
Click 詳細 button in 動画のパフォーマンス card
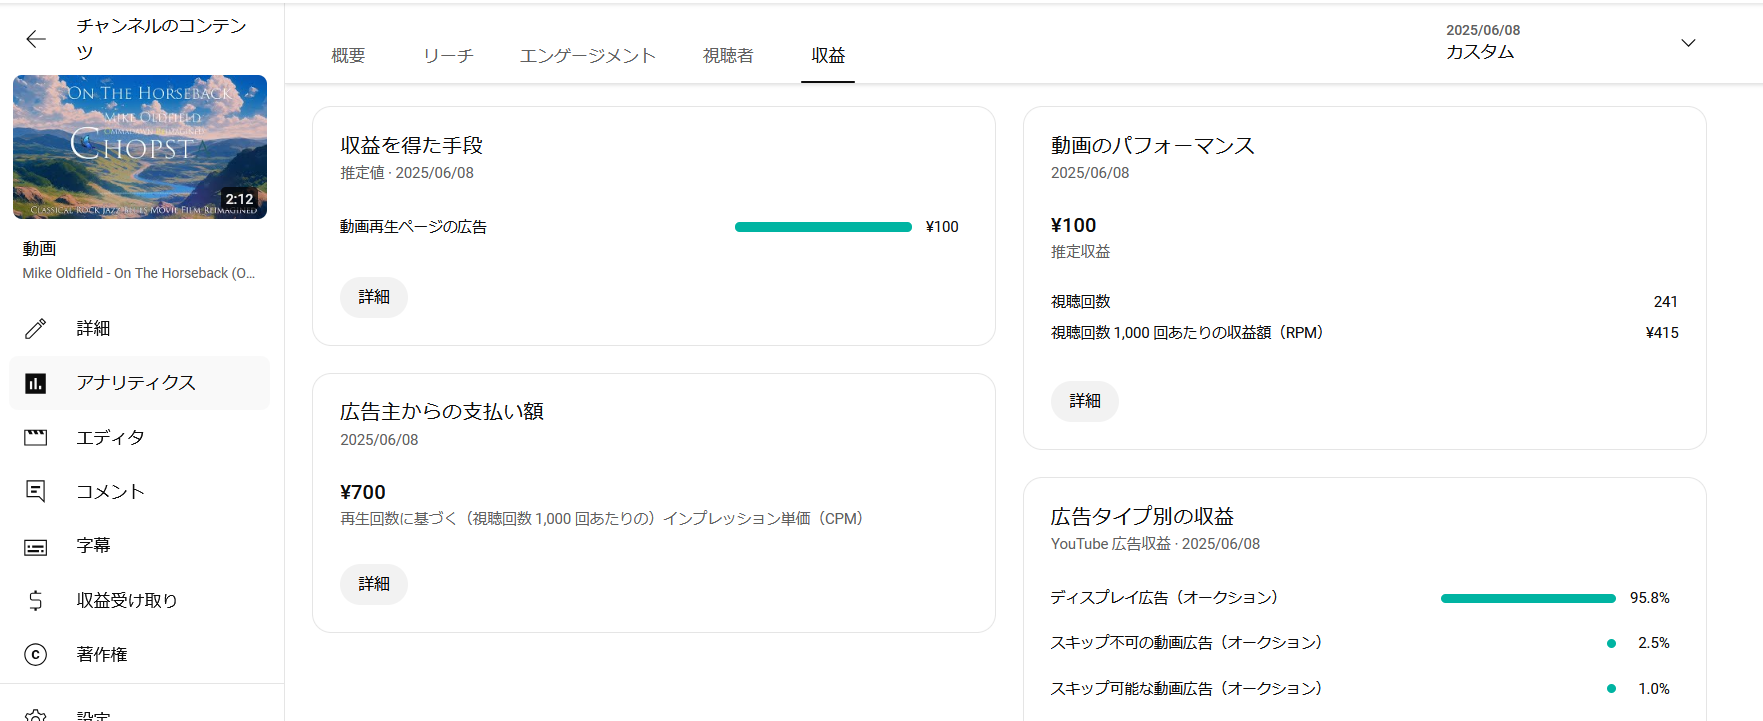[1085, 401]
